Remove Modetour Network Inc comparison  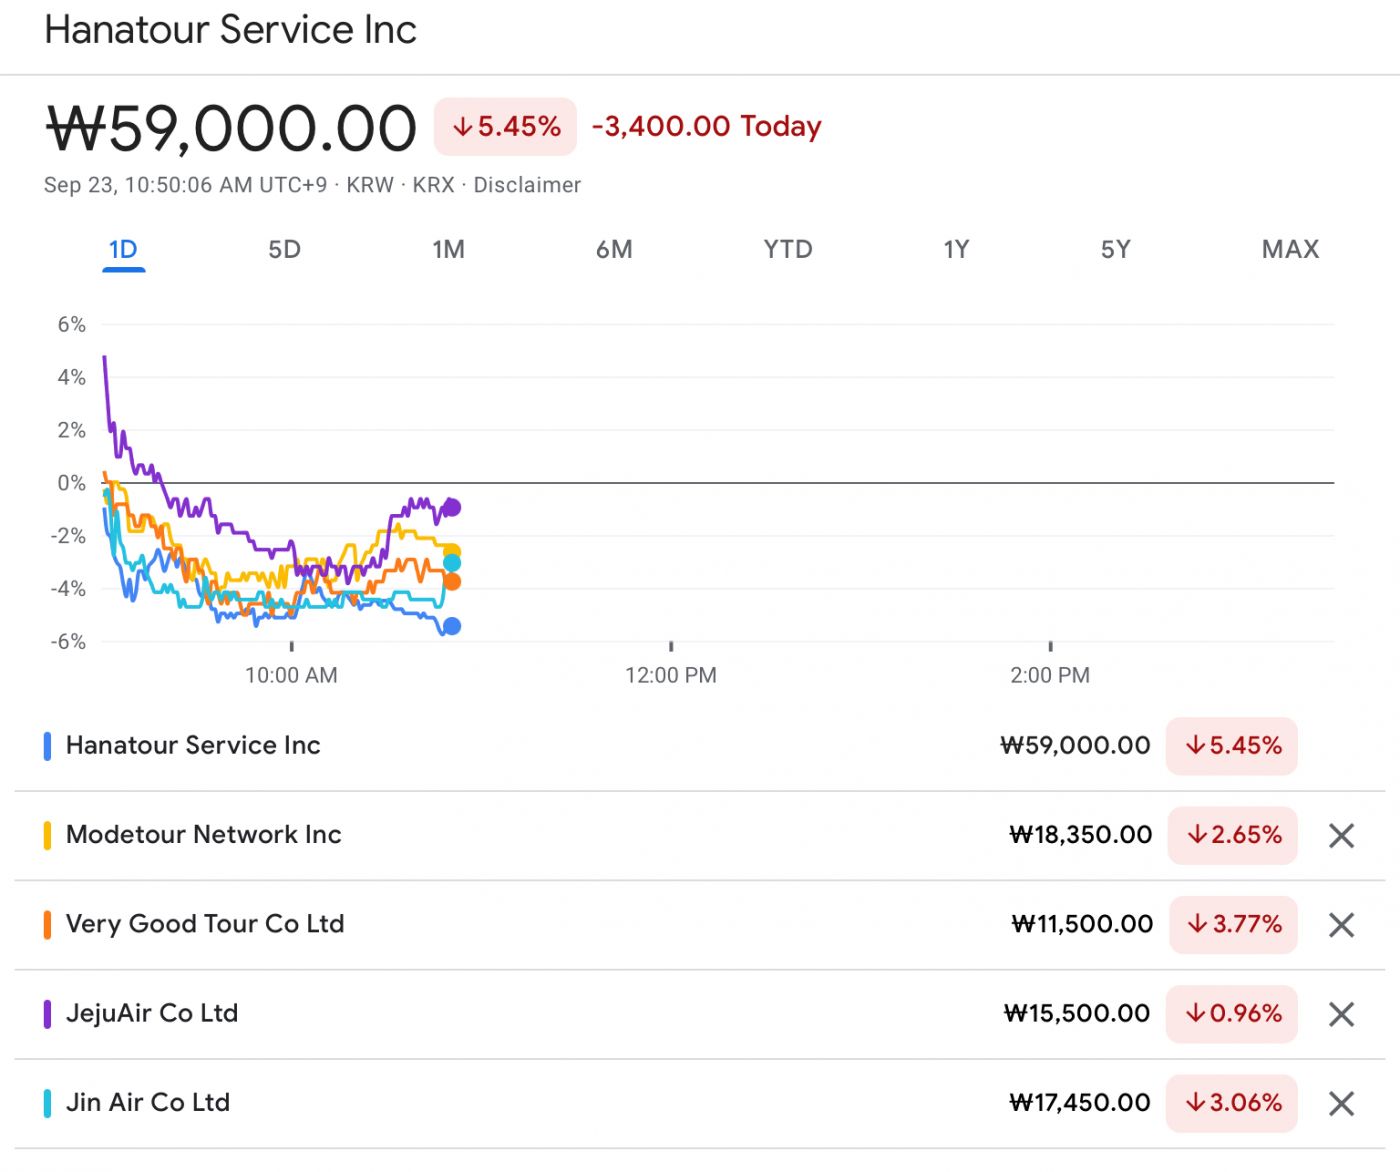[x=1341, y=836]
